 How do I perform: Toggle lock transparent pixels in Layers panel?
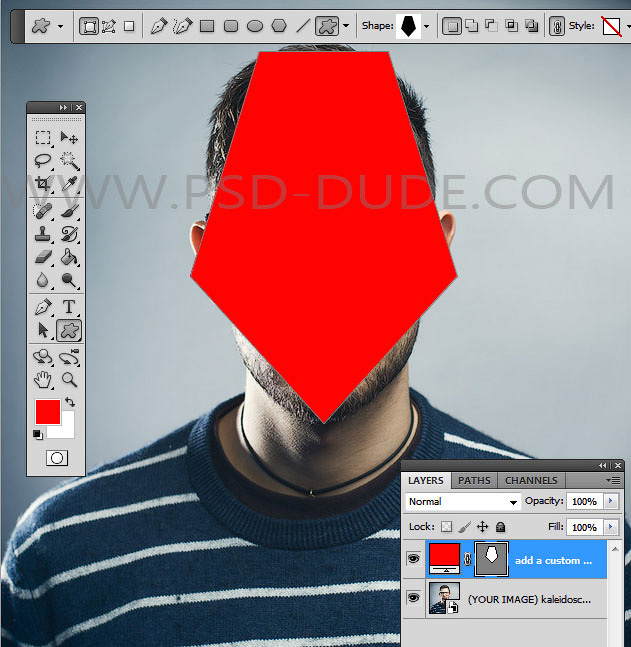pos(447,526)
